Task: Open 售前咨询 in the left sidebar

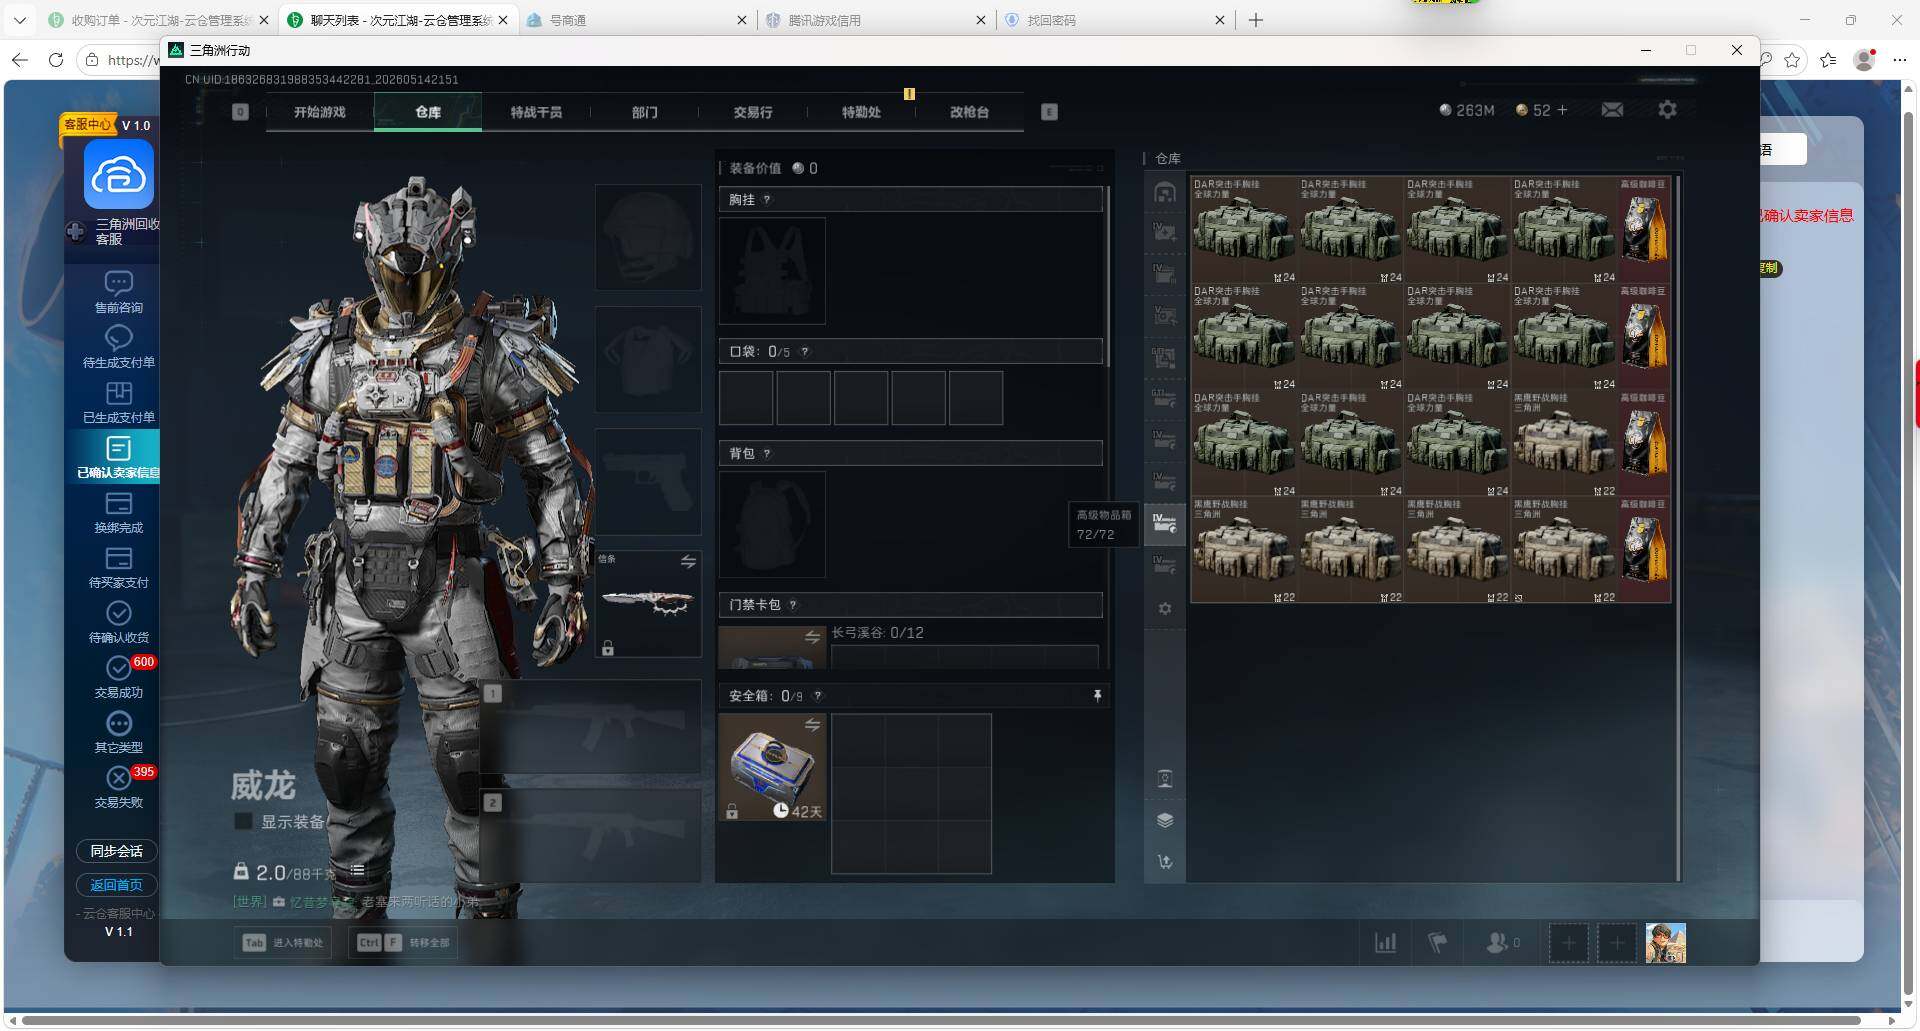Action: pos(118,292)
